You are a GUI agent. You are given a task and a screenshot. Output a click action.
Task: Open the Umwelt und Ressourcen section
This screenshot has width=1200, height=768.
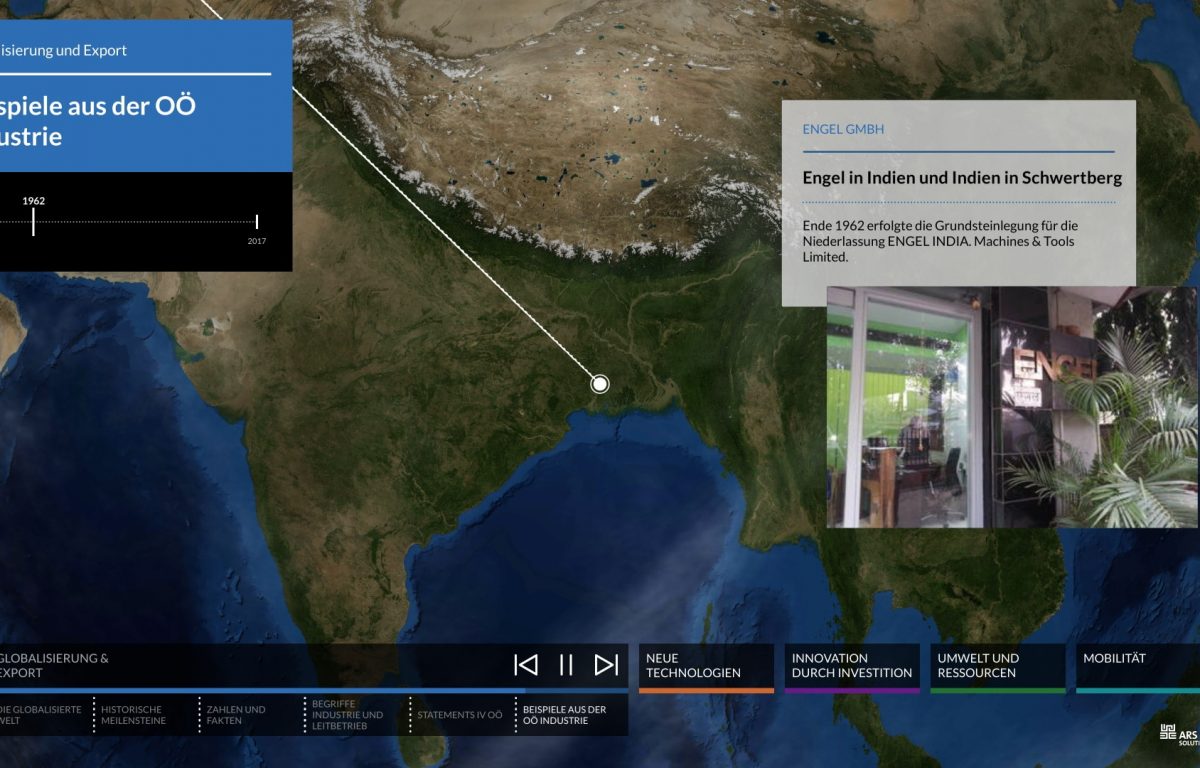point(998,668)
